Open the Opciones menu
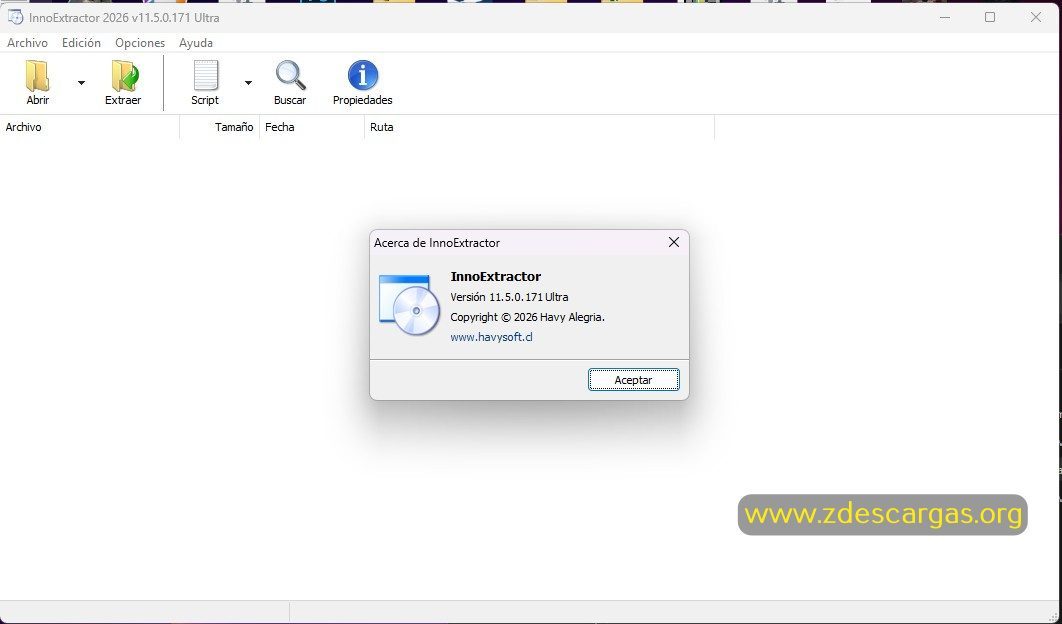 (140, 43)
